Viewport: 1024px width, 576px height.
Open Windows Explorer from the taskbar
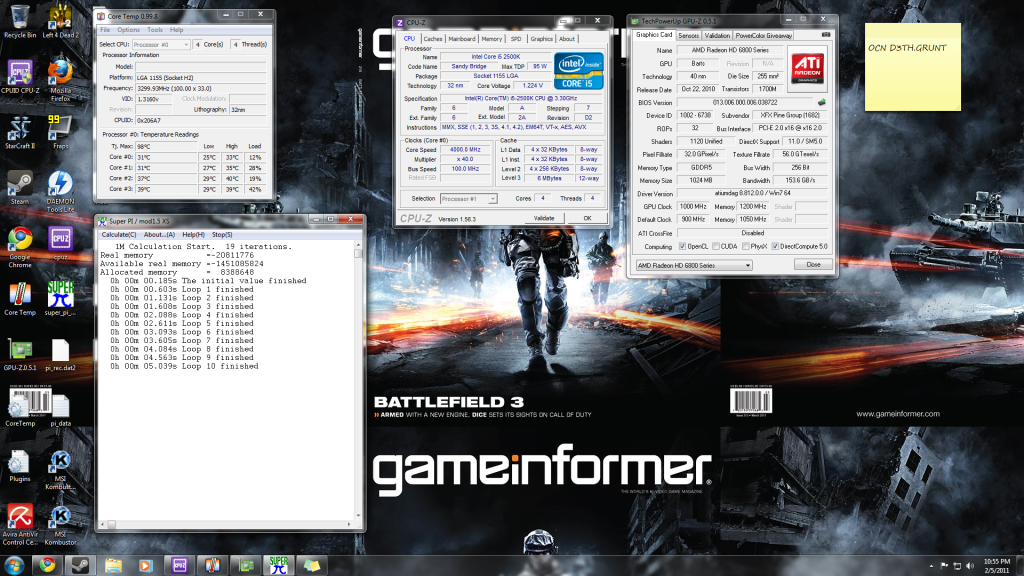[113, 565]
